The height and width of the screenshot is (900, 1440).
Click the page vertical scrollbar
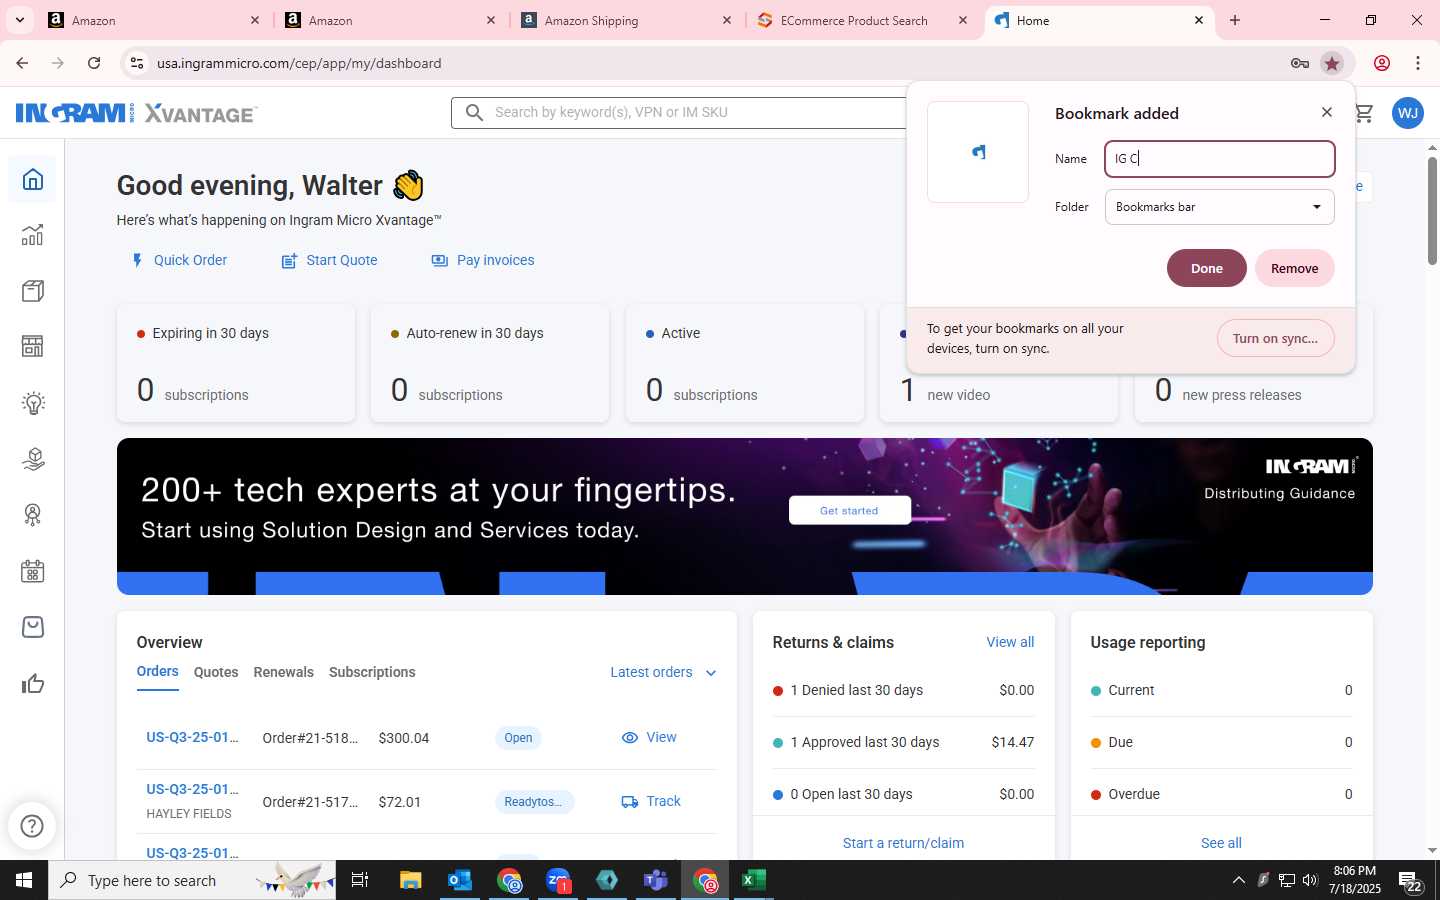coord(1432,210)
